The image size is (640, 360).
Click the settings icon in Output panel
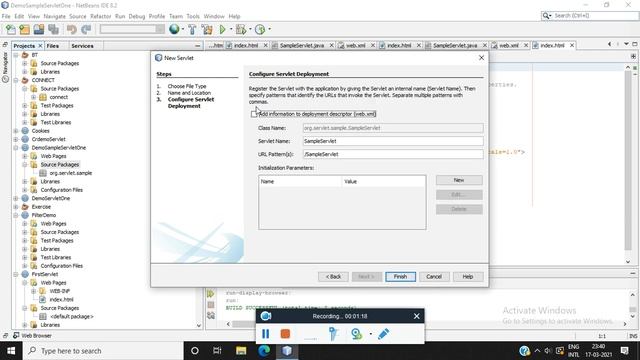[x=211, y=315]
